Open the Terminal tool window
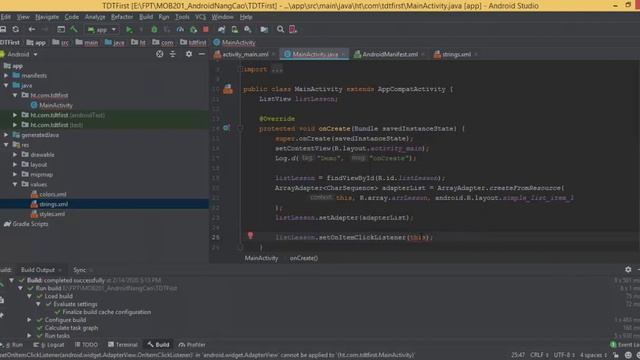Viewport: 640px width, 360px height. [123, 345]
